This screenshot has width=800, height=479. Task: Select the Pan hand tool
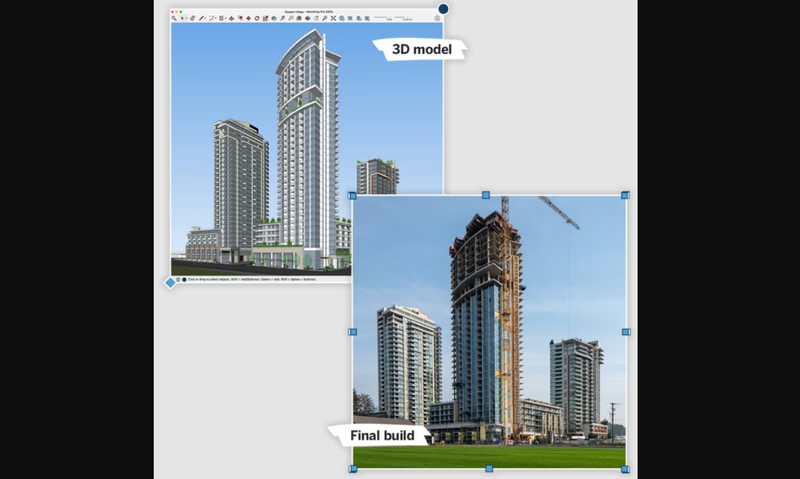pos(316,18)
